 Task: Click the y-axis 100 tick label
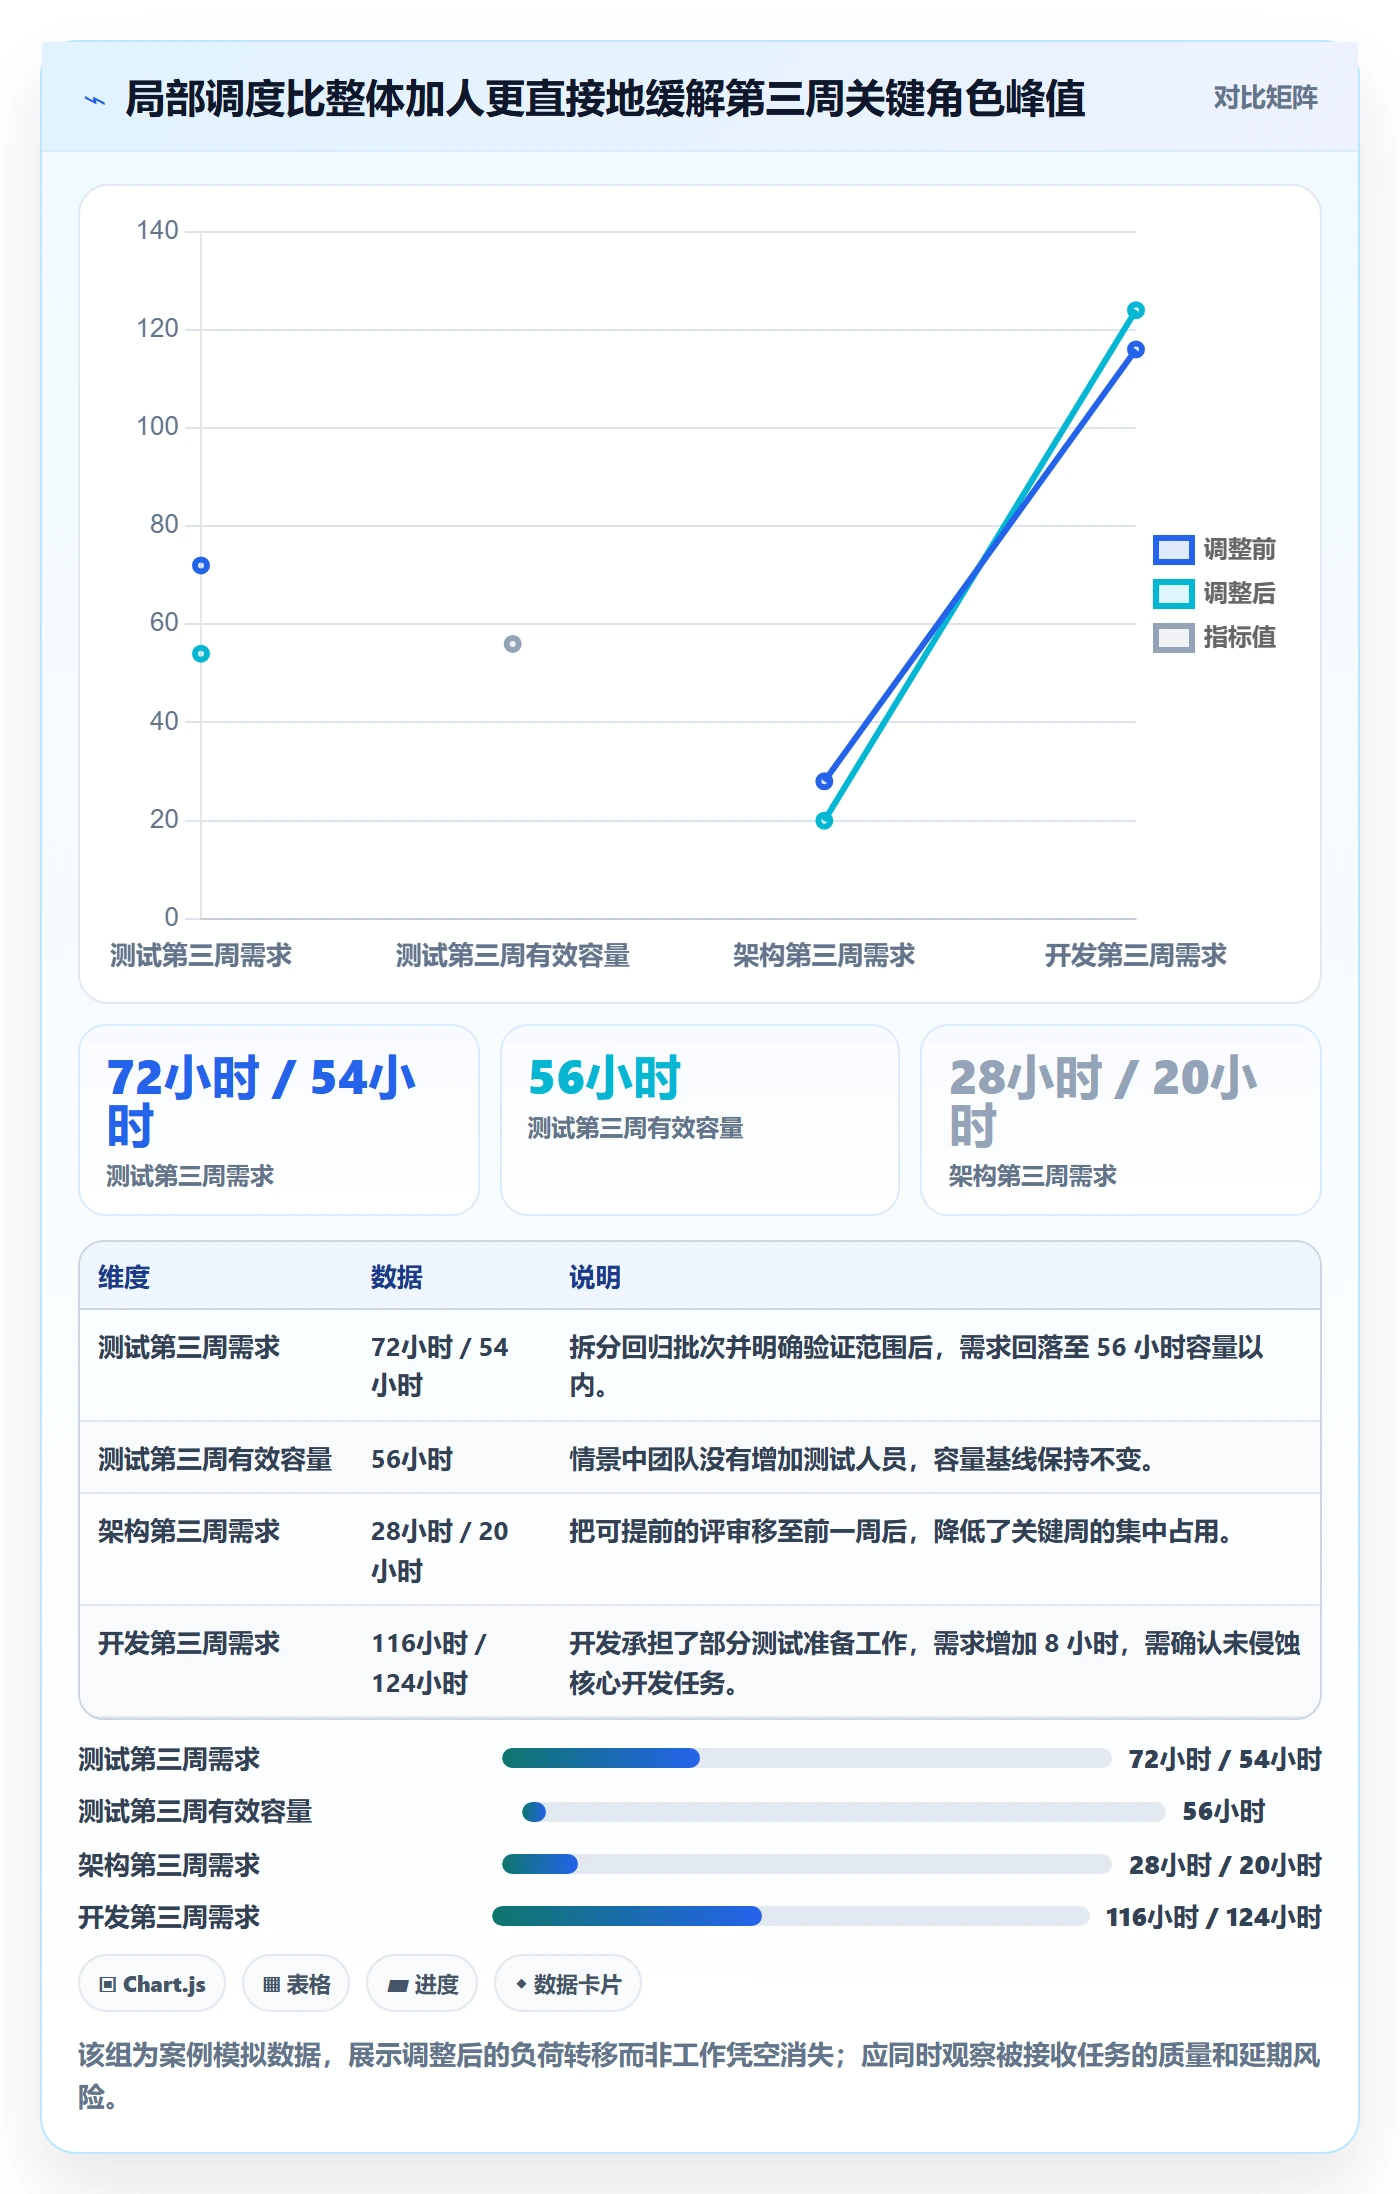click(157, 427)
